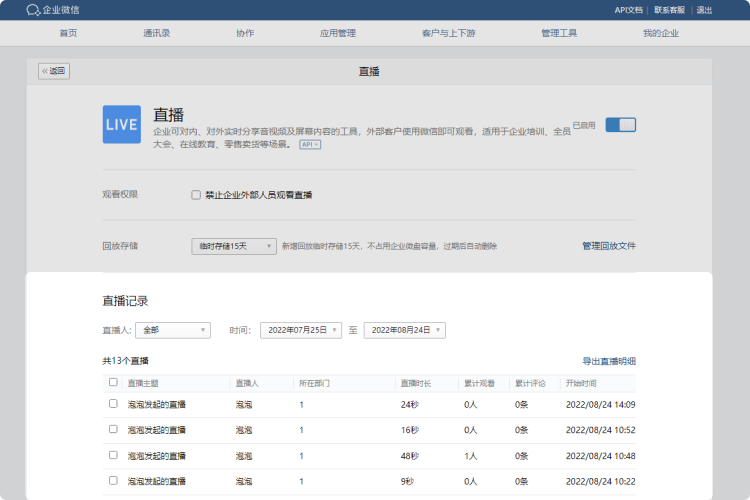Click the 共13个直播 count text

pos(125,361)
